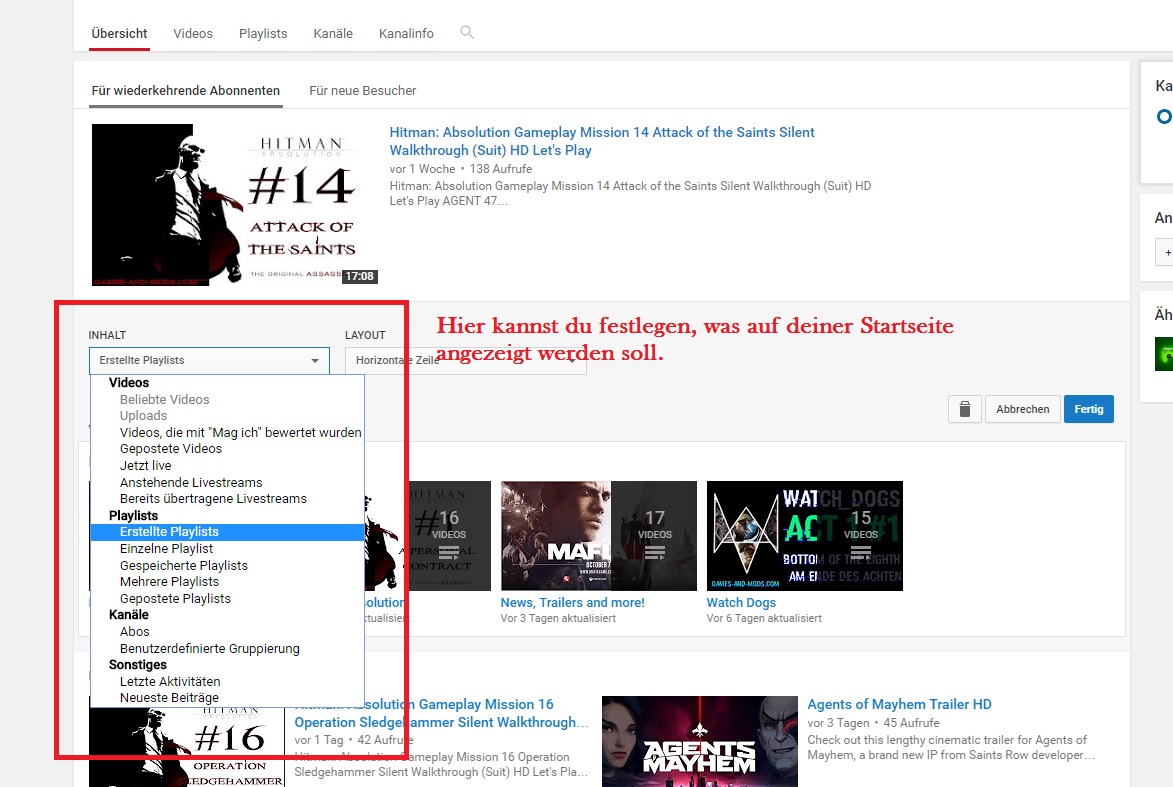Click the channel search magnifier icon
This screenshot has width=1173, height=787.
coord(466,33)
